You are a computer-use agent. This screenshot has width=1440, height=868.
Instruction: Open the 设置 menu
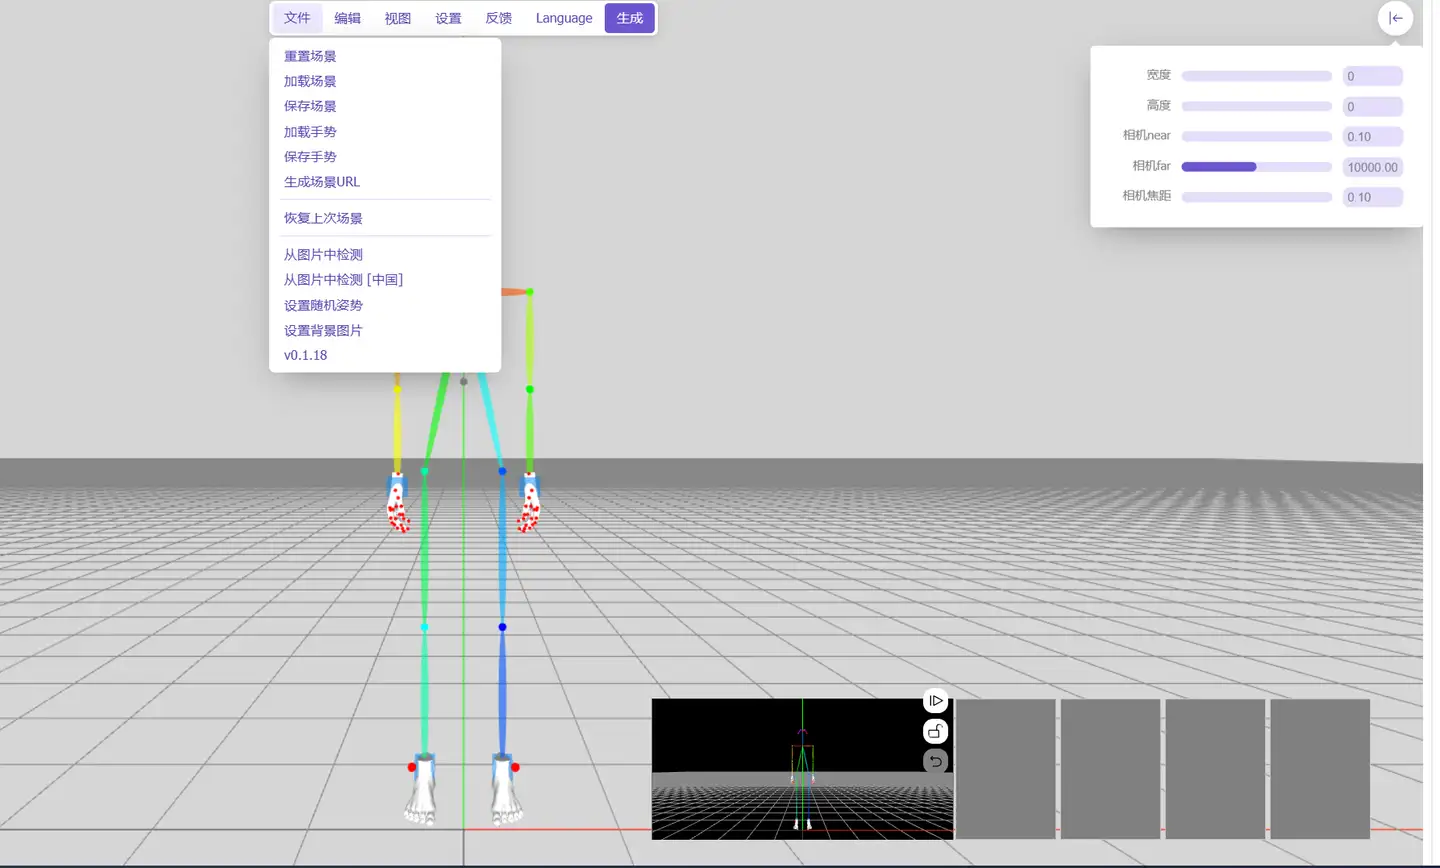click(448, 18)
